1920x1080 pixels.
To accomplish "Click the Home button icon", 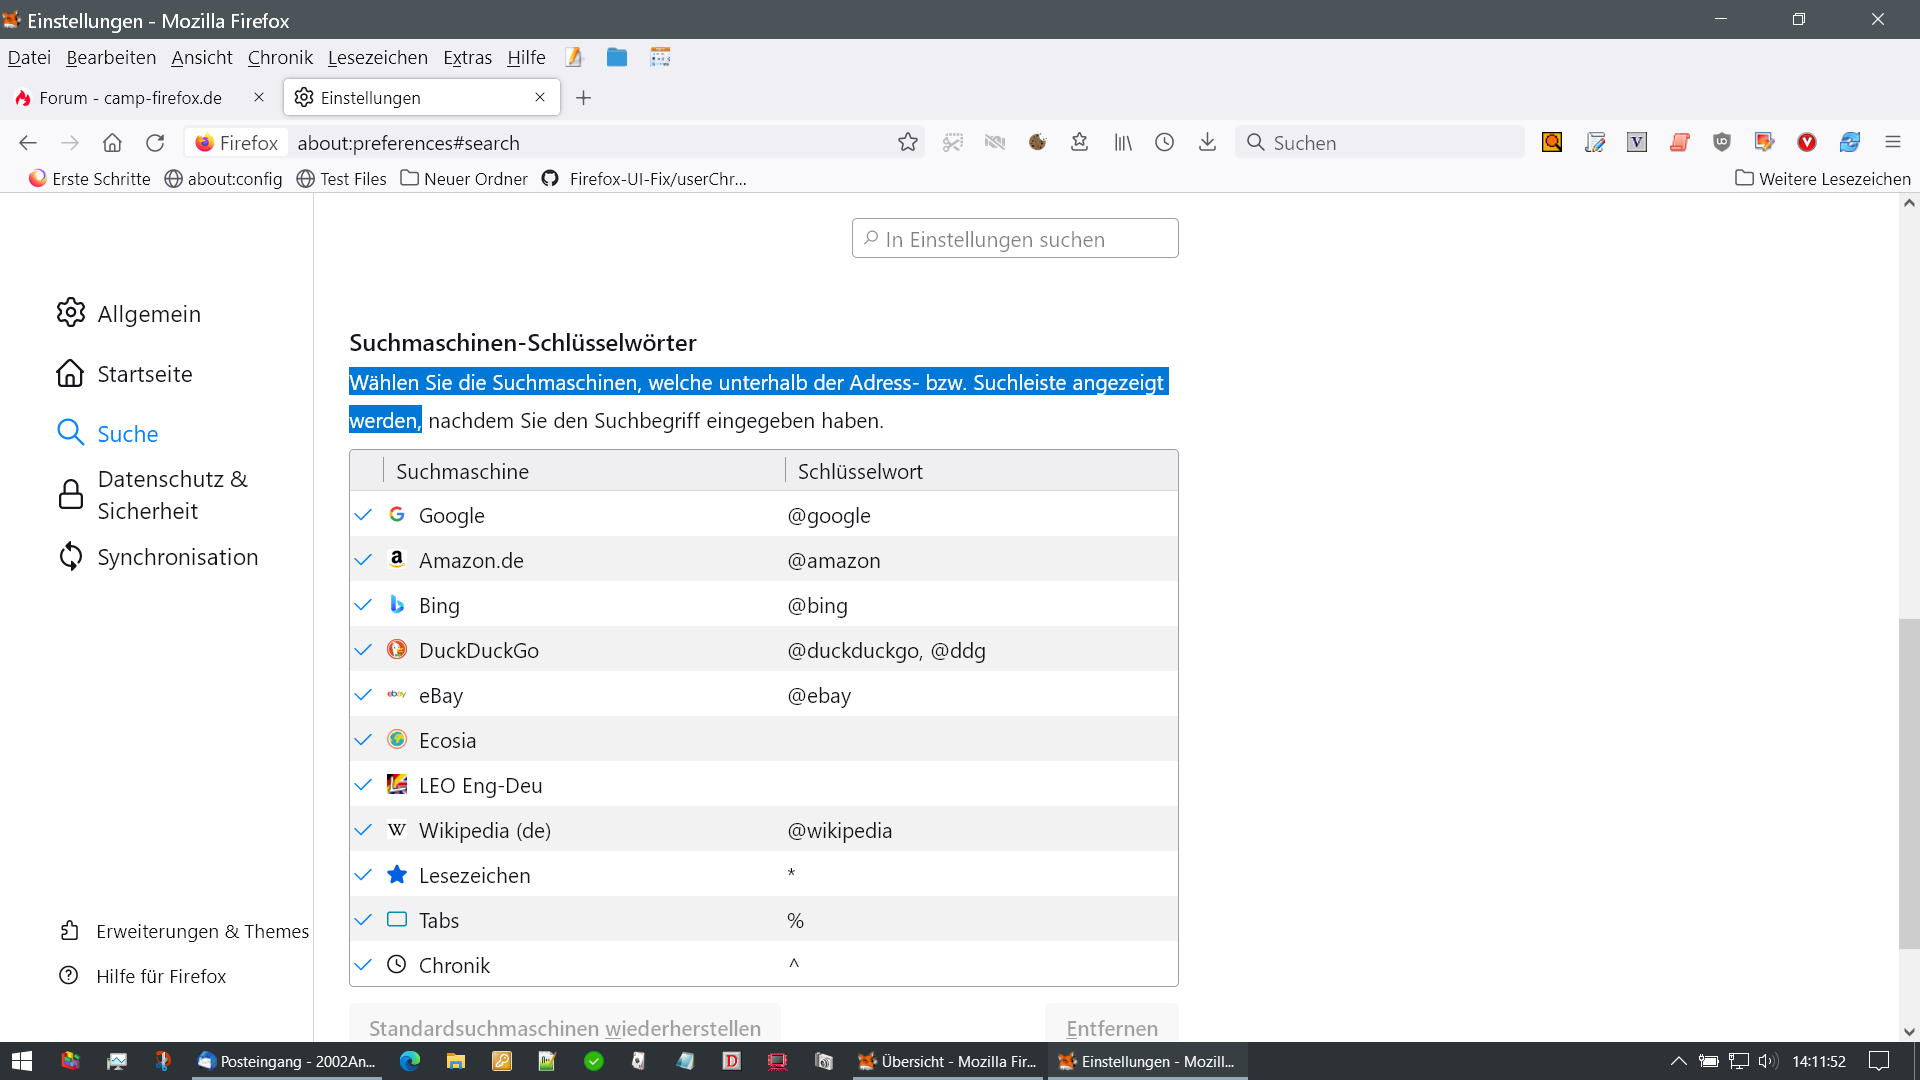I will pyautogui.click(x=112, y=142).
